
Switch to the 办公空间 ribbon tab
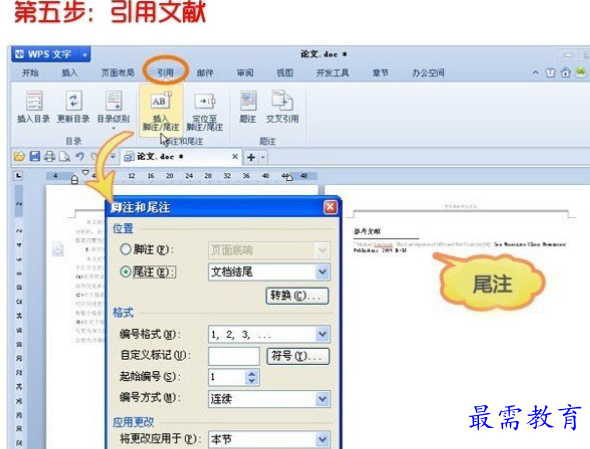(x=428, y=73)
